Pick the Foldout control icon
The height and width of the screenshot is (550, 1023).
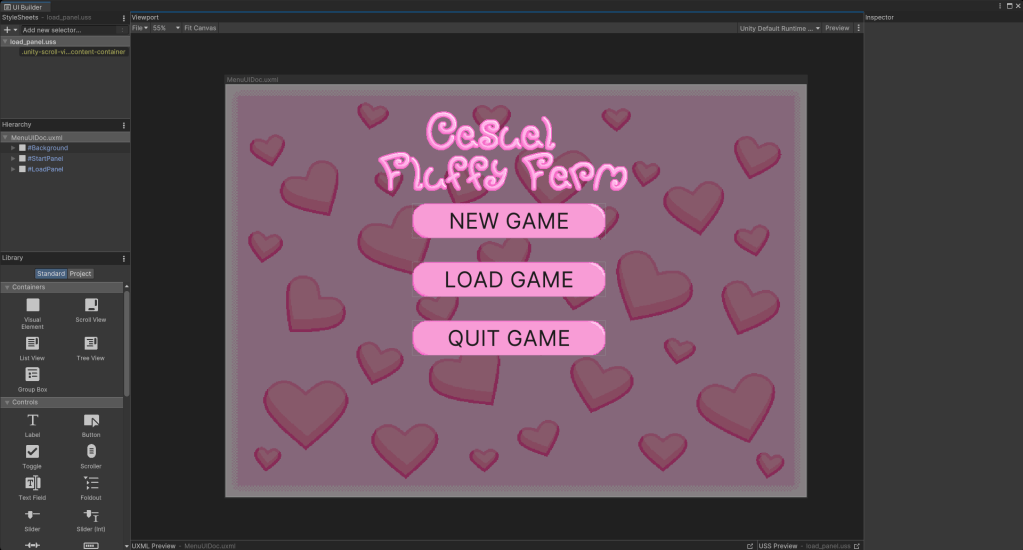click(91, 483)
